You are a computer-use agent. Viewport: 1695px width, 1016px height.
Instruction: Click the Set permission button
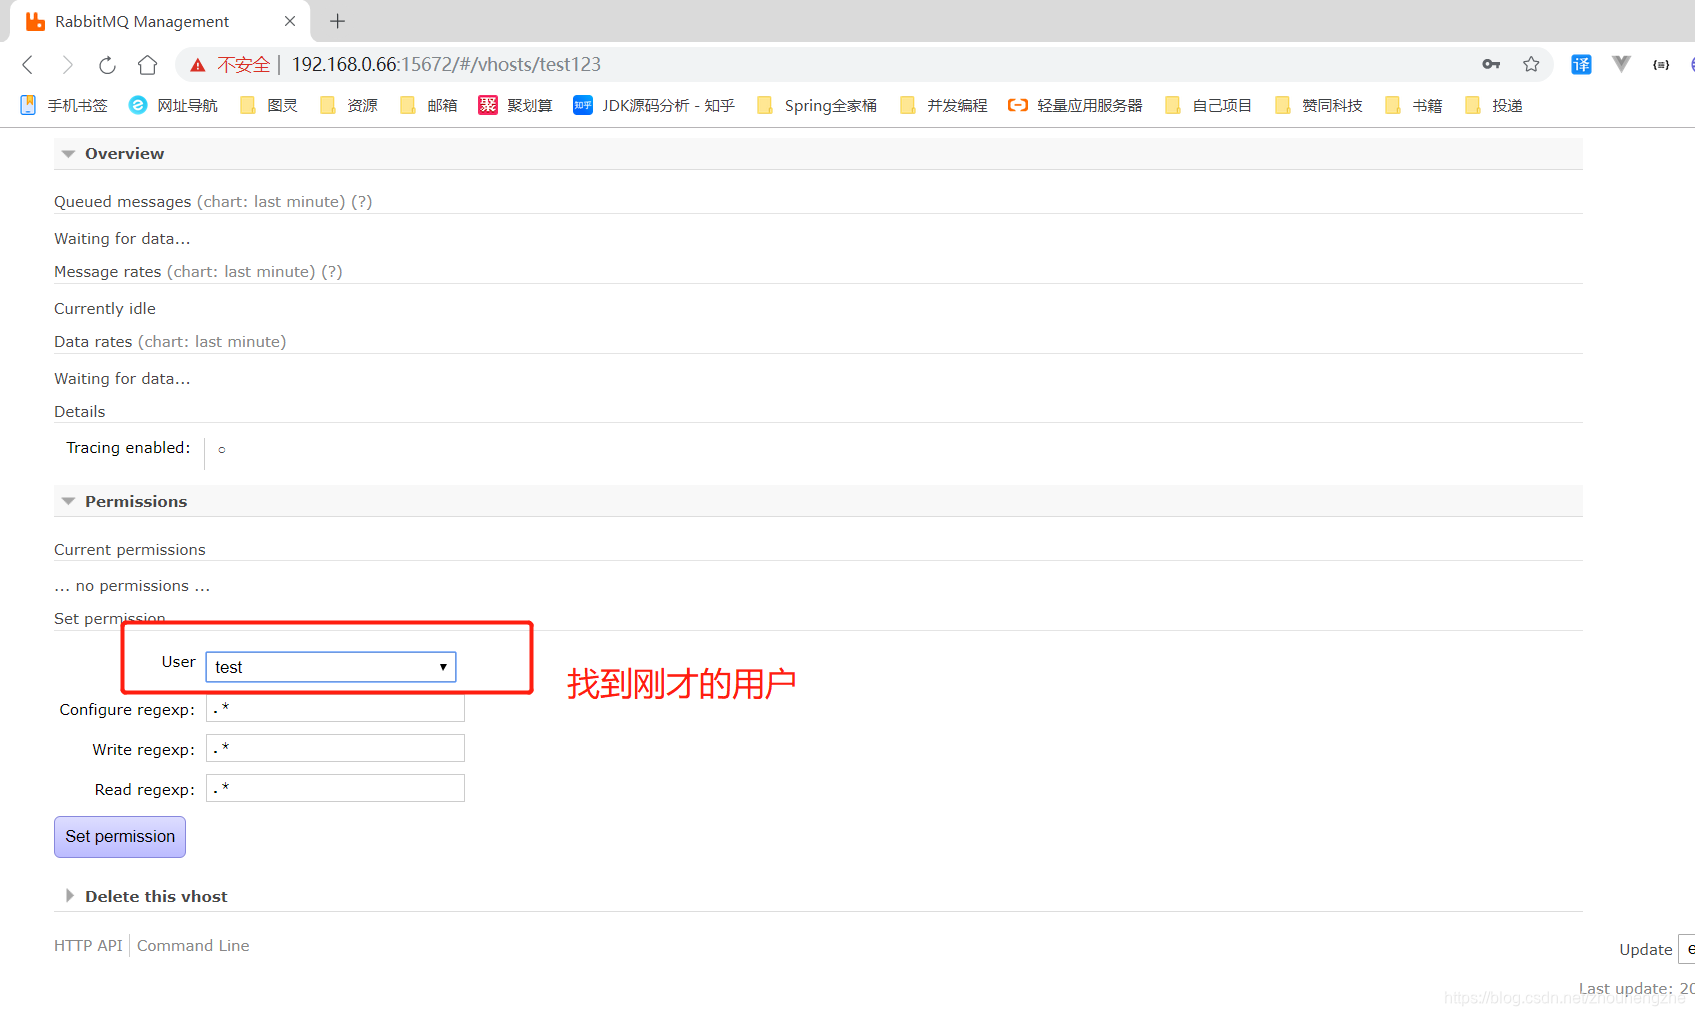tap(120, 837)
